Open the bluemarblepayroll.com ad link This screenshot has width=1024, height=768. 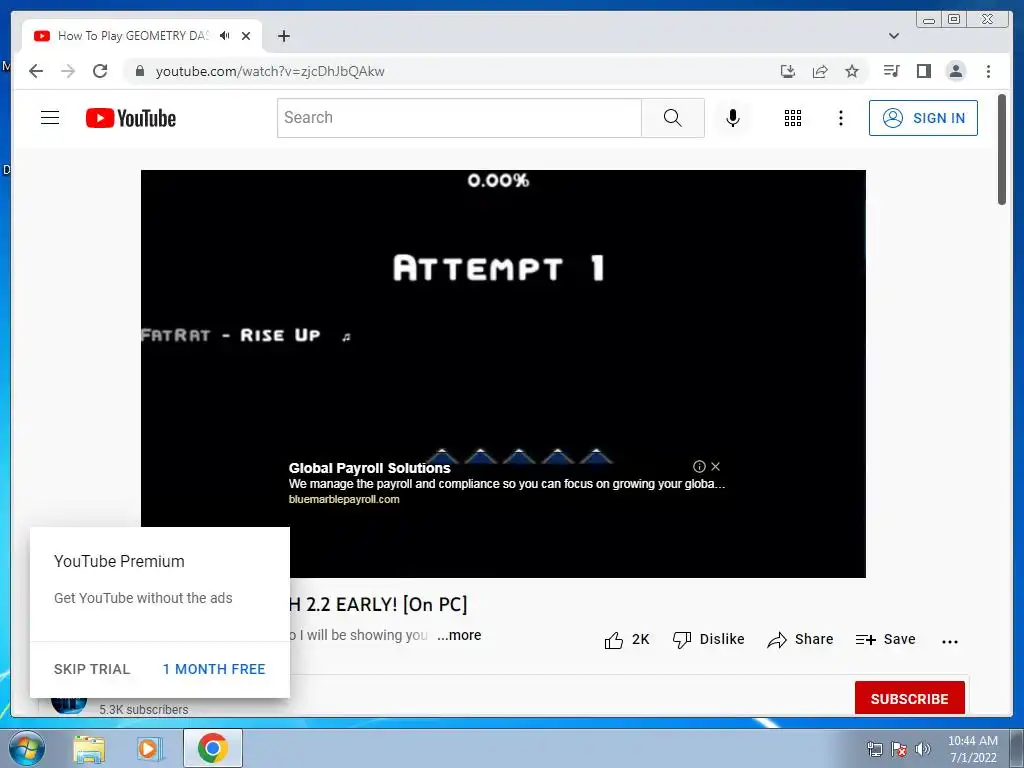(344, 499)
